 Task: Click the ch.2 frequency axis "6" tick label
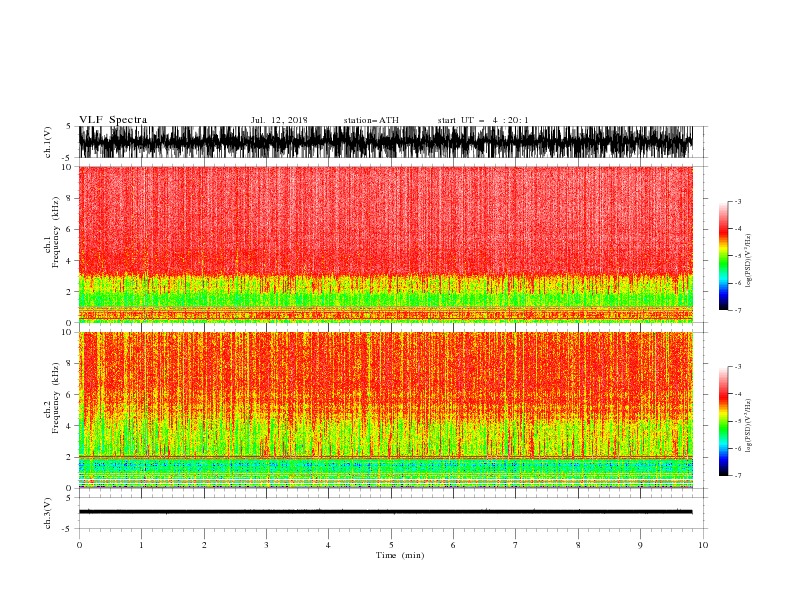[69, 395]
